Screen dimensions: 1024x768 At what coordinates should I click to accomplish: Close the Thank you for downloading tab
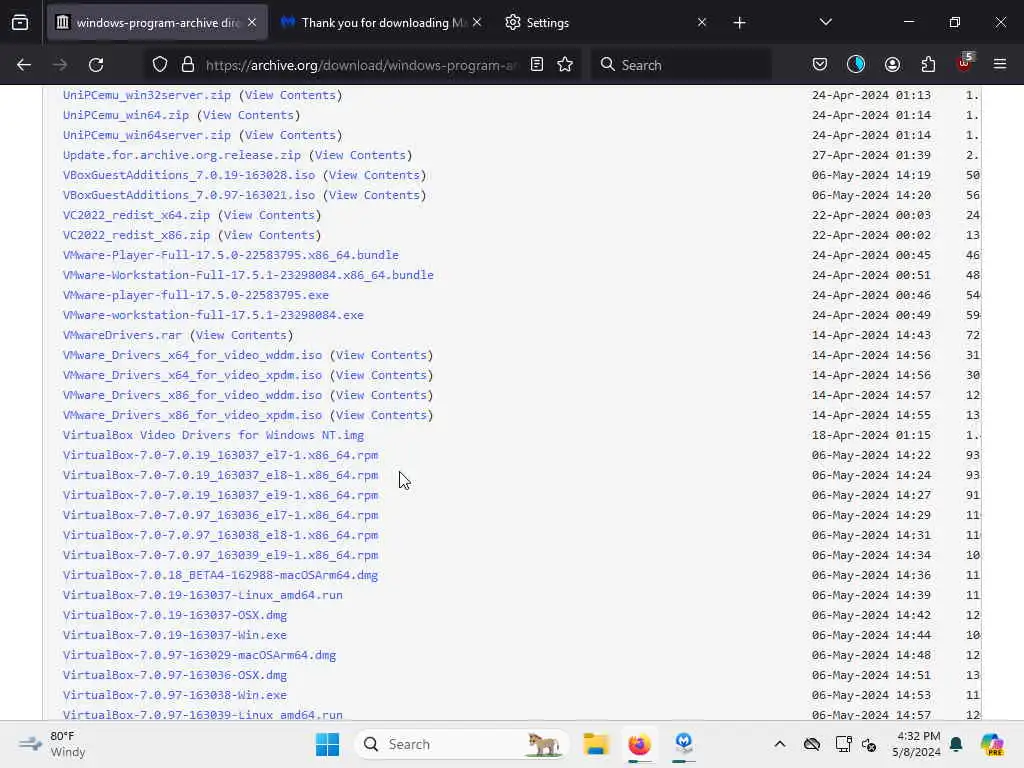(x=477, y=23)
